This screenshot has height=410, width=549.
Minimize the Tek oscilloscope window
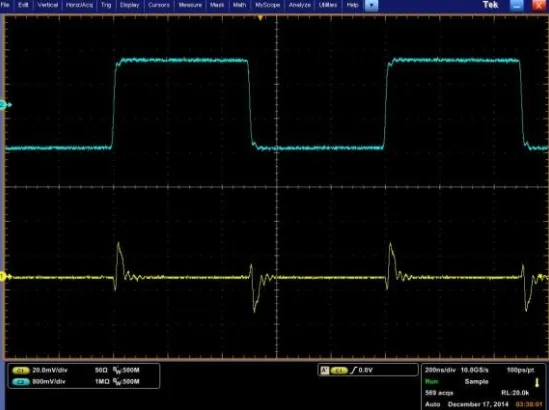click(516, 5)
